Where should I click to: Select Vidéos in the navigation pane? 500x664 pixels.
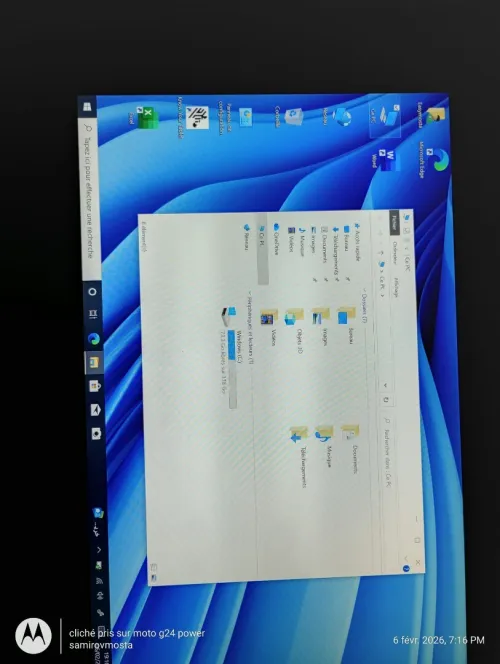tap(291, 240)
